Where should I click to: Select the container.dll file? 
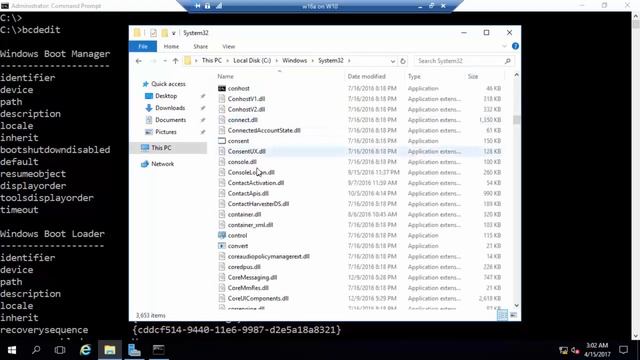click(x=244, y=214)
